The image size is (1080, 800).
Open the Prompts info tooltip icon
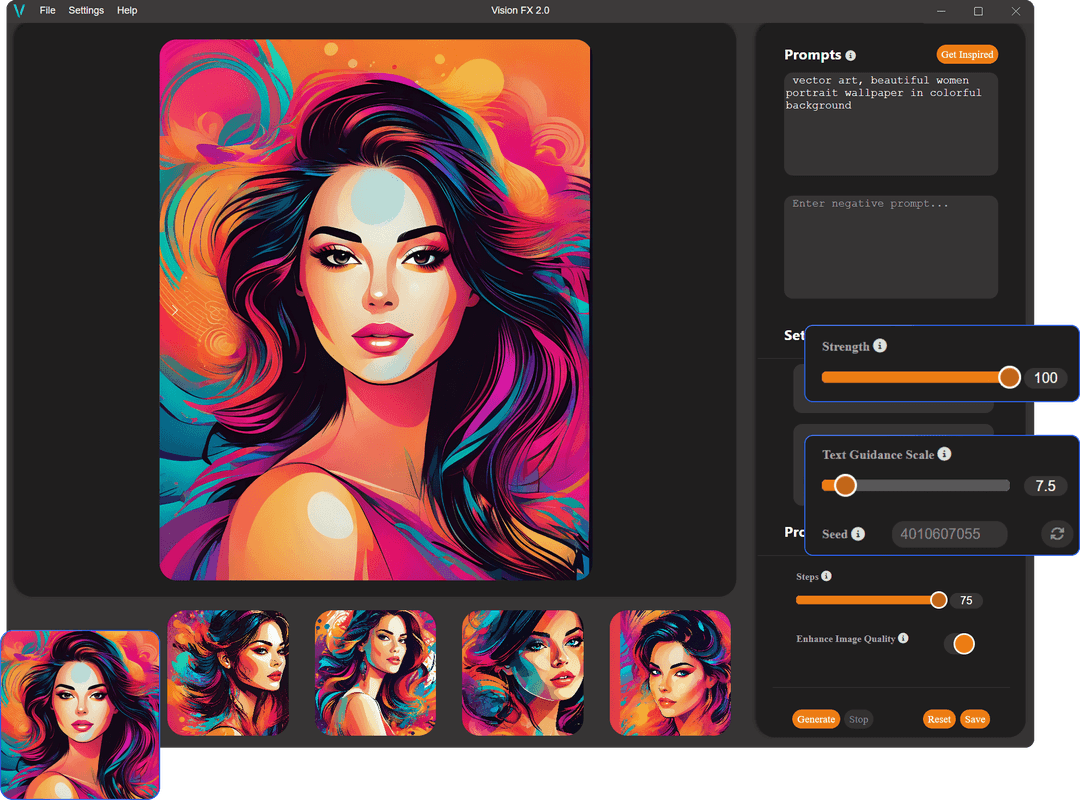coord(850,55)
